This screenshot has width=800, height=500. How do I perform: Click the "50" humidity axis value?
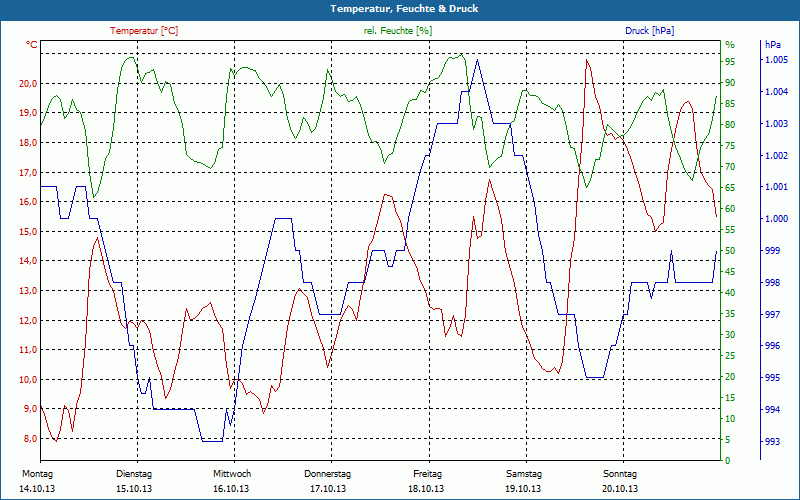point(730,251)
